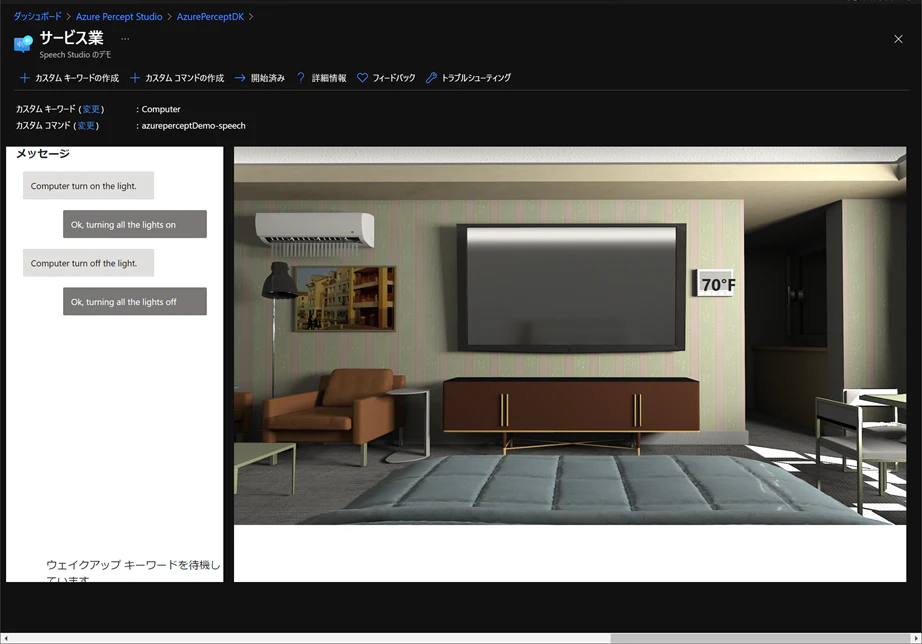Go to Azure Percept Studio breadcrumb
This screenshot has width=922, height=644.
(119, 16)
